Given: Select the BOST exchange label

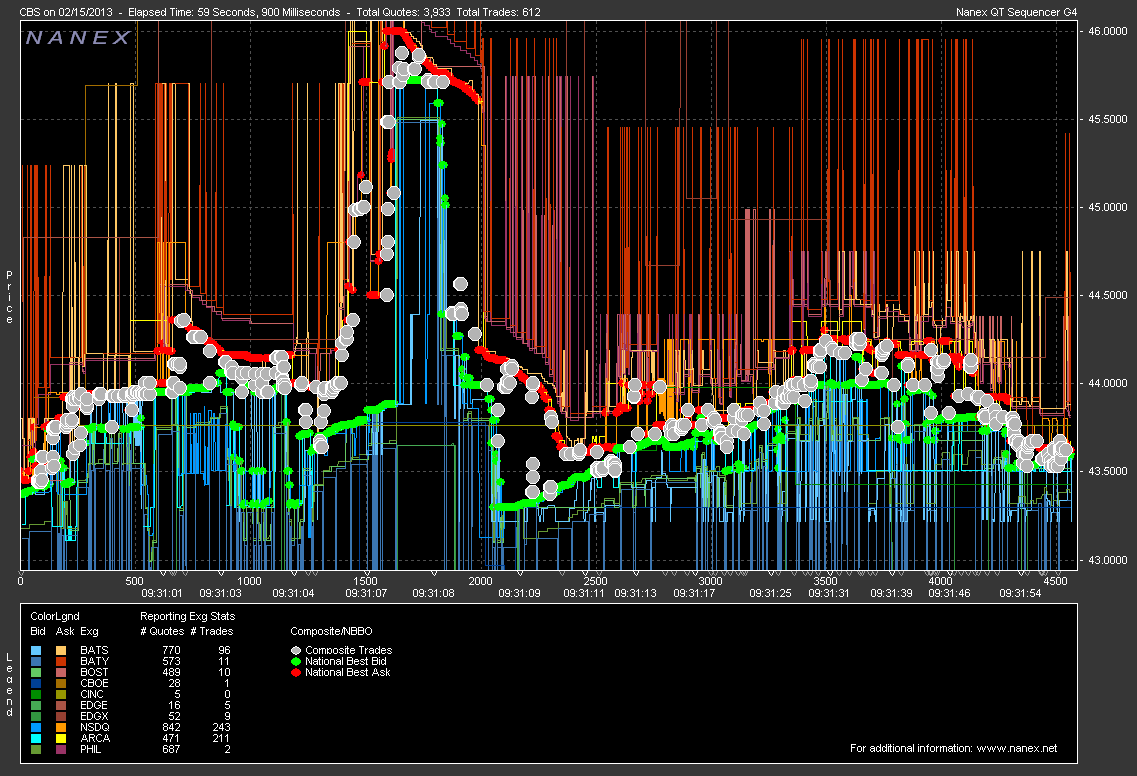Looking at the screenshot, I should pyautogui.click(x=94, y=672).
